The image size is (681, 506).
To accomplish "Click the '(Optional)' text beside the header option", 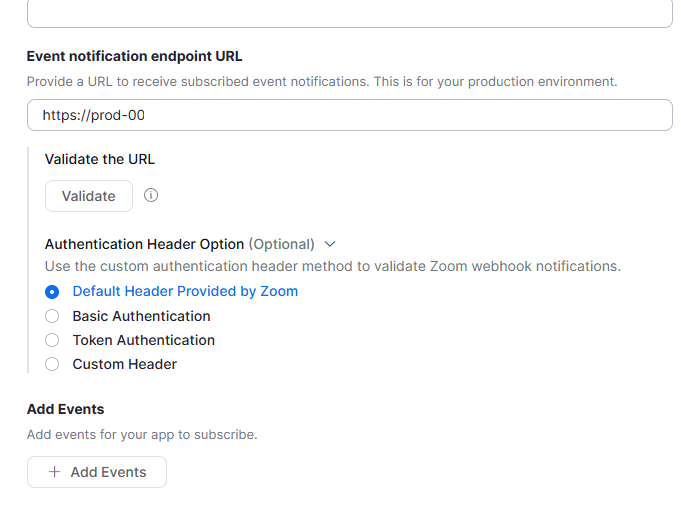I will [x=281, y=244].
